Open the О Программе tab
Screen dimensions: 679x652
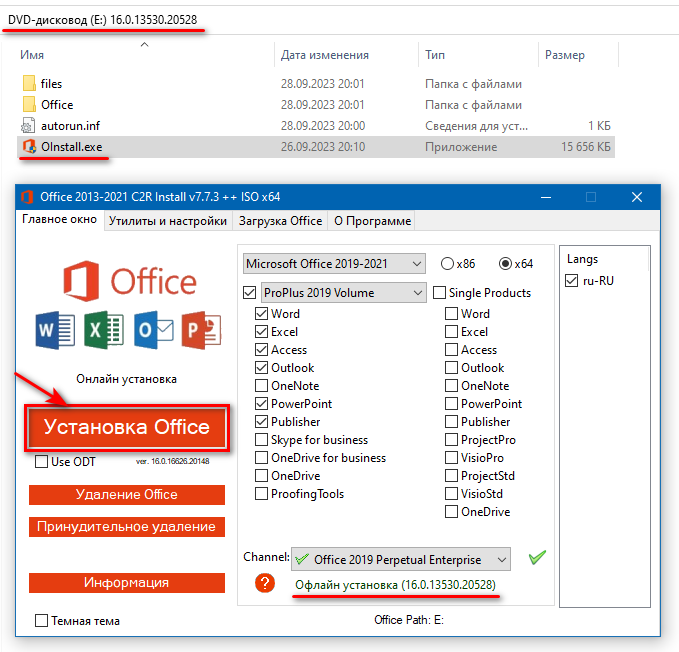click(372, 221)
